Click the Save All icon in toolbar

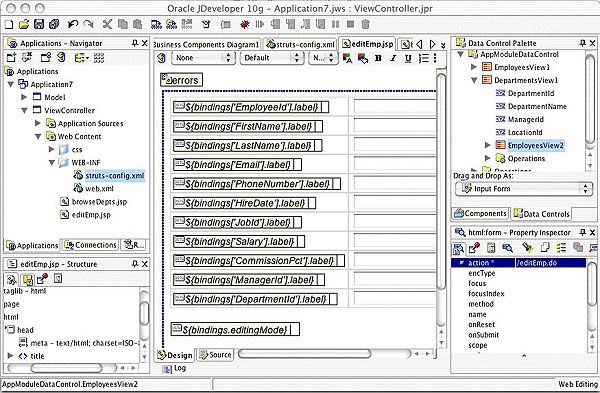pyautogui.click(x=54, y=24)
